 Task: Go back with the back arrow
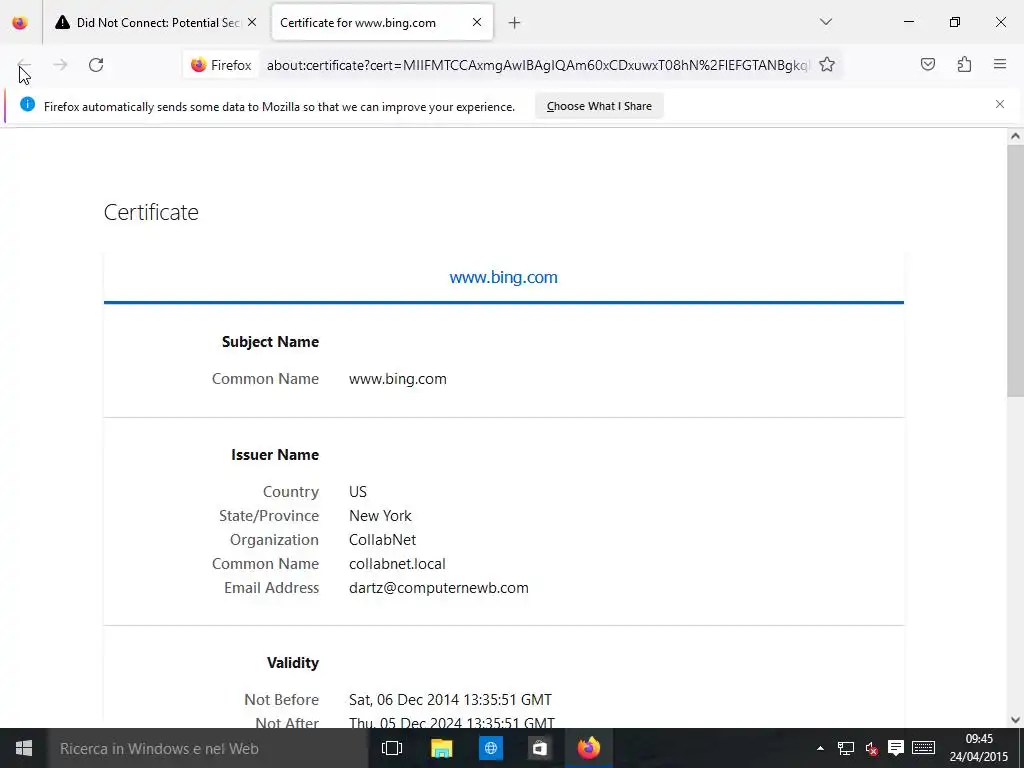pyautogui.click(x=24, y=65)
